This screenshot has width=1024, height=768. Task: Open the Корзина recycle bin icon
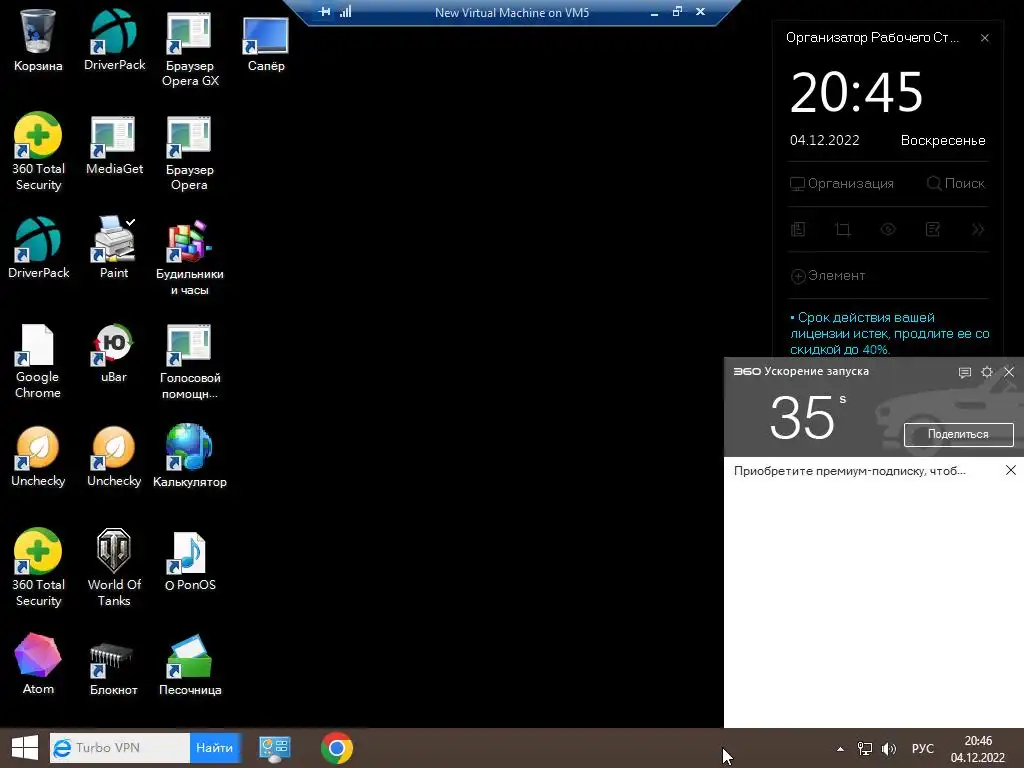pyautogui.click(x=38, y=40)
